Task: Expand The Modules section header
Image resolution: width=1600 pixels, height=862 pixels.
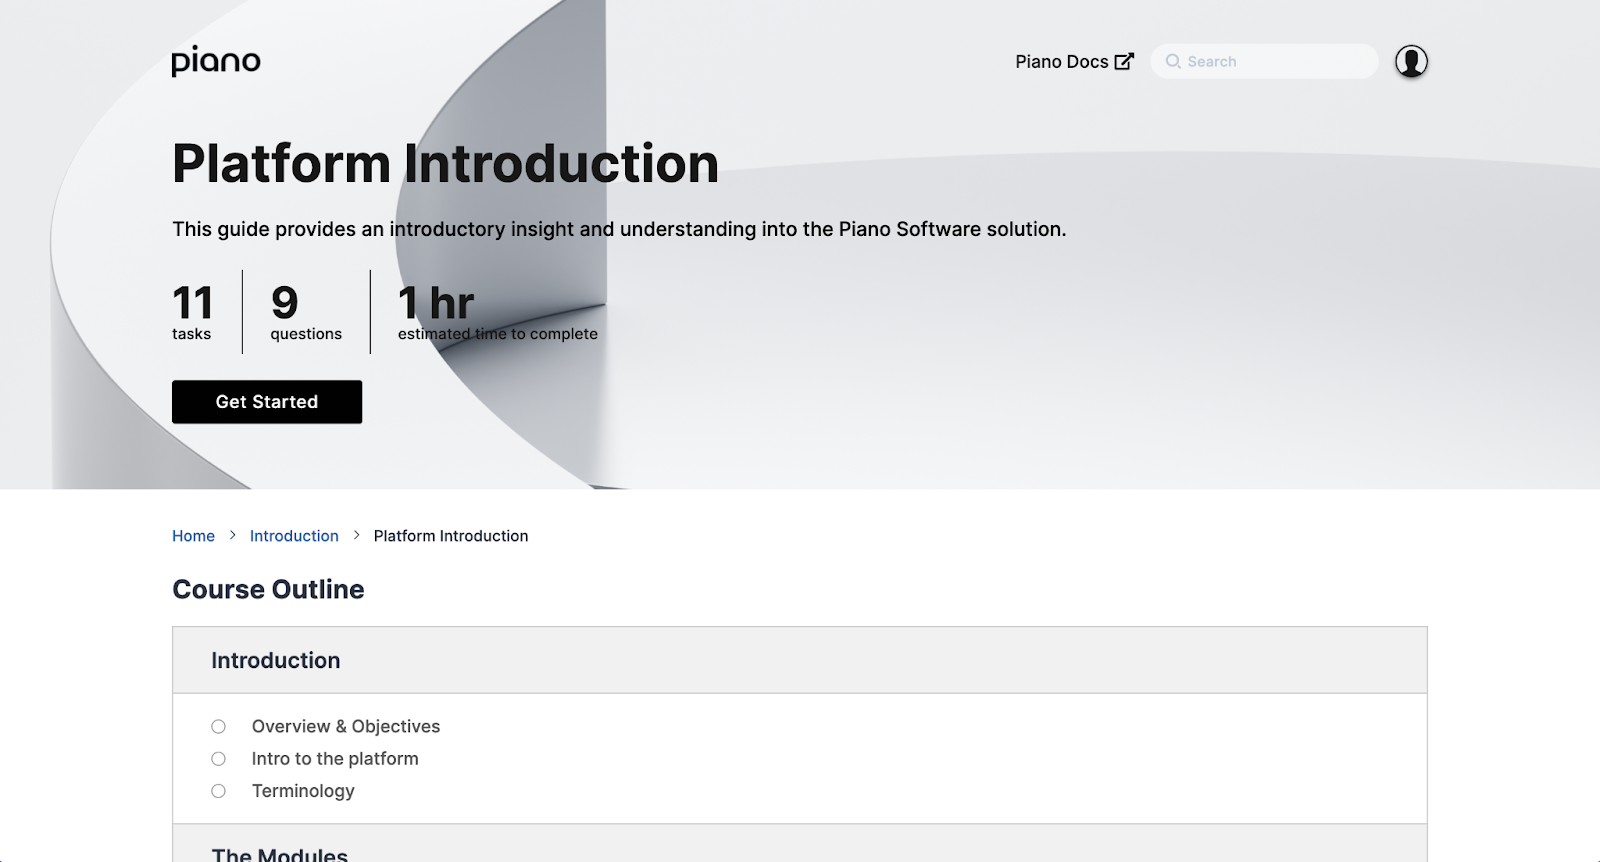Action: [x=800, y=844]
